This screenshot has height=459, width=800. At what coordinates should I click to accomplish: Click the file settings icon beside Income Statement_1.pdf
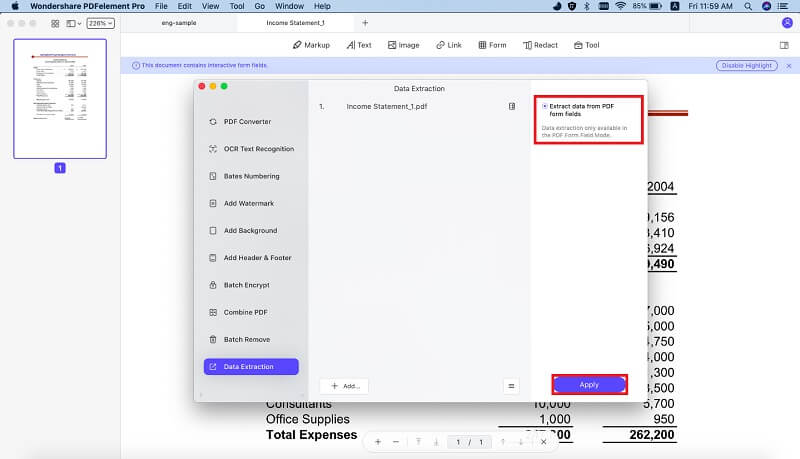(512, 106)
